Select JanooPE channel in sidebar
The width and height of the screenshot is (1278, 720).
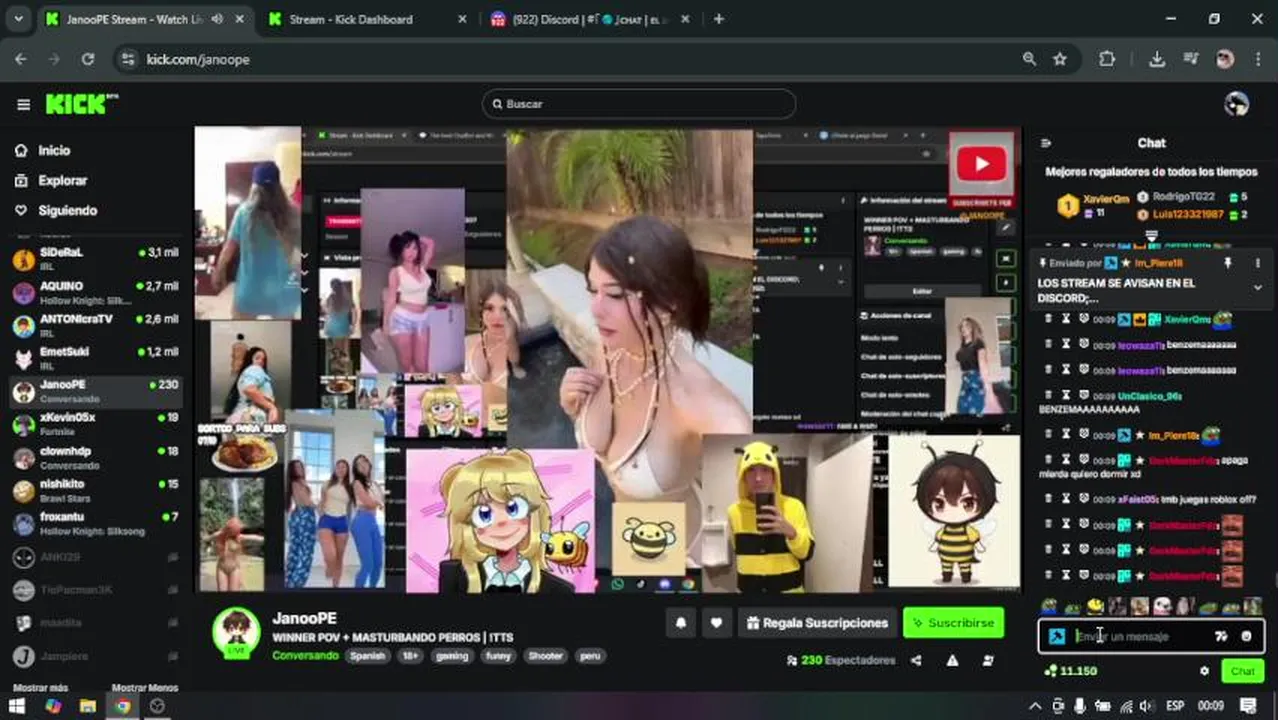[x=96, y=390]
